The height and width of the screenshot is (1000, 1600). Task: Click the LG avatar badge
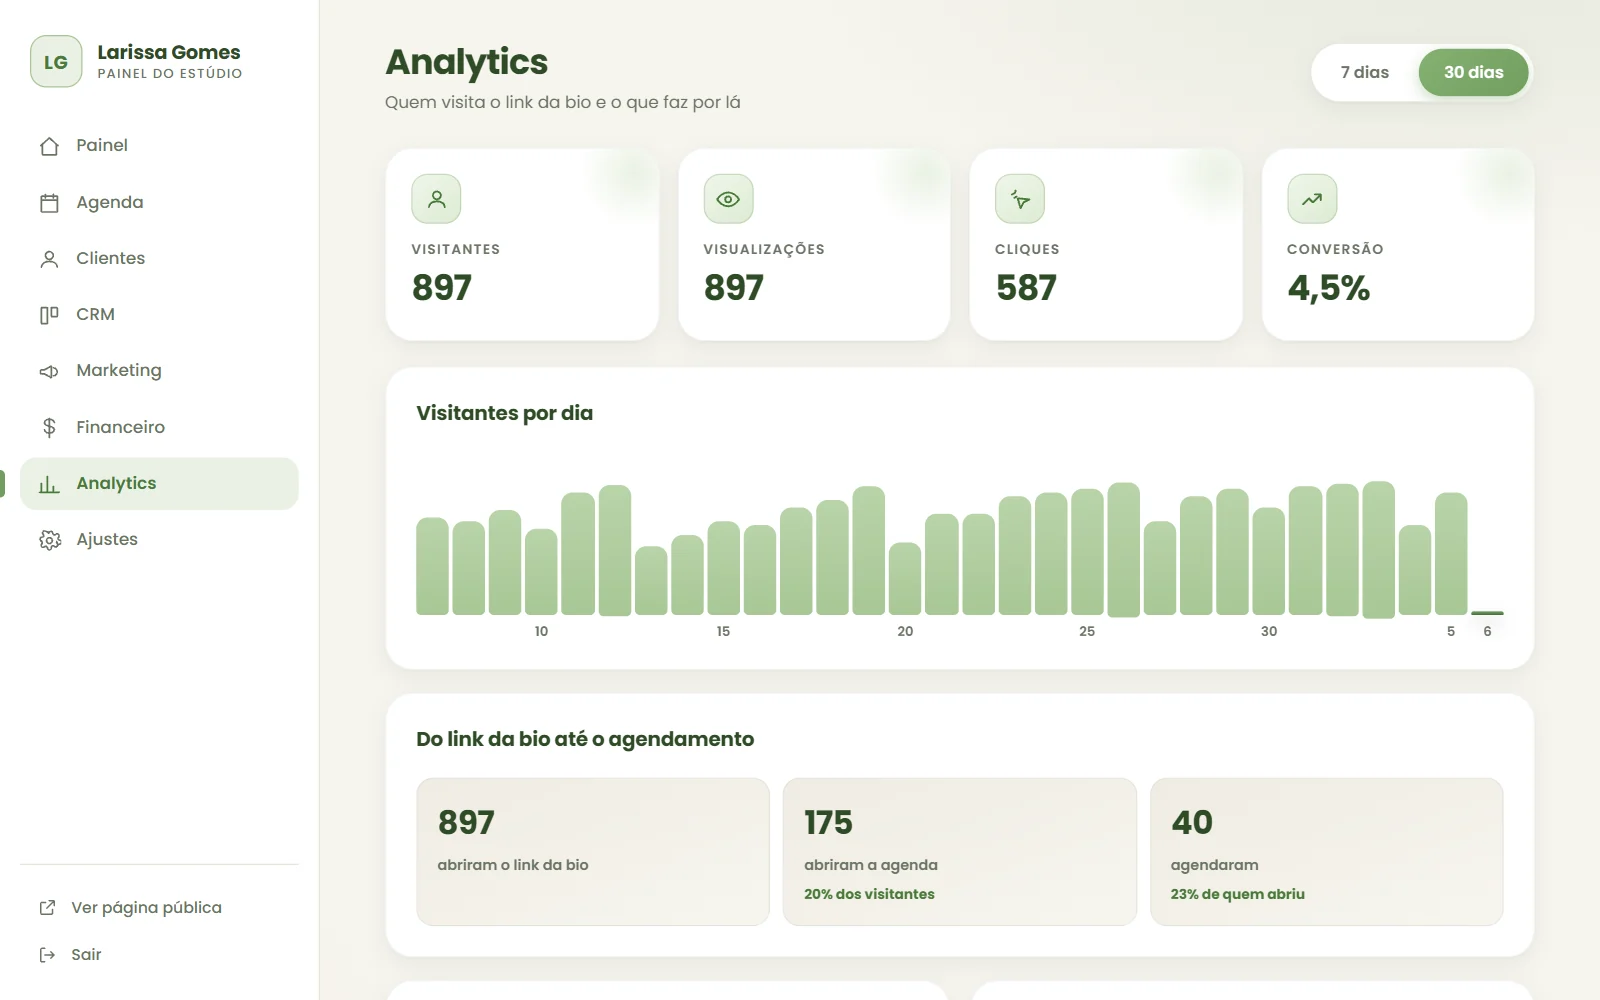56,62
